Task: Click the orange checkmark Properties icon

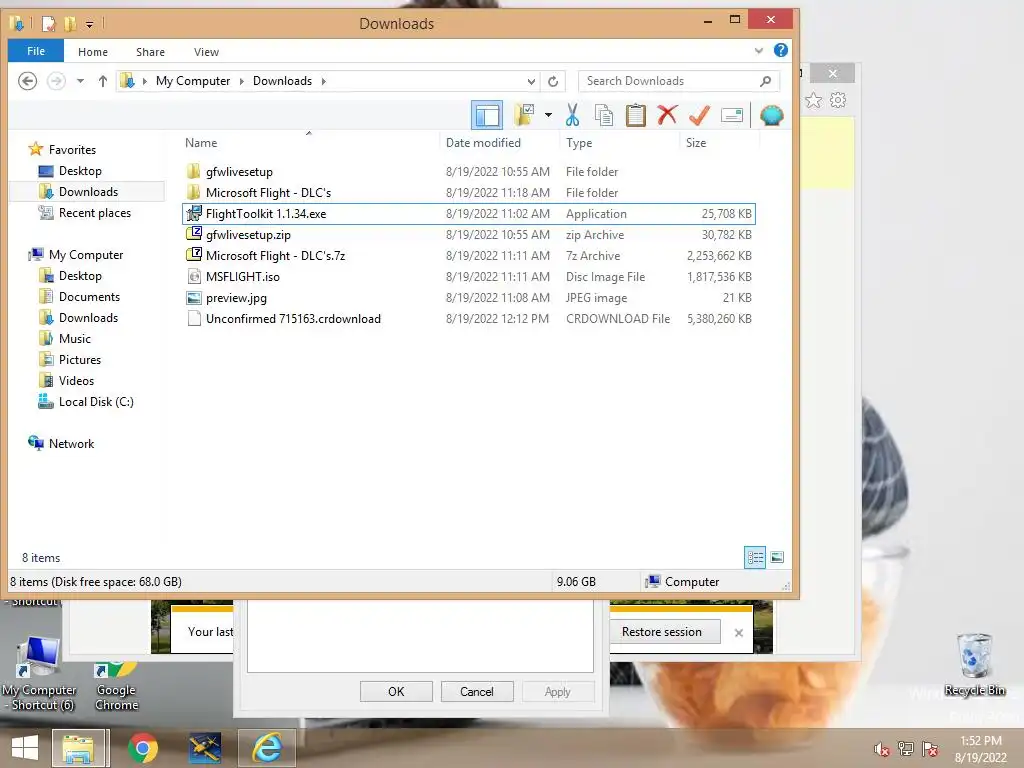Action: [699, 115]
